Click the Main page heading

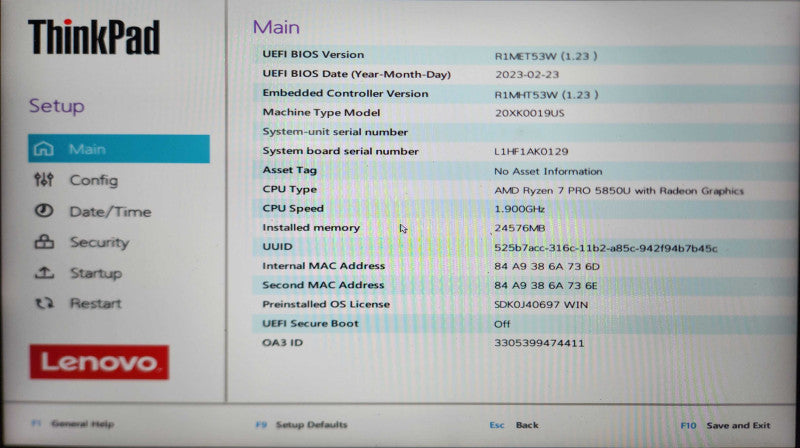tap(276, 28)
